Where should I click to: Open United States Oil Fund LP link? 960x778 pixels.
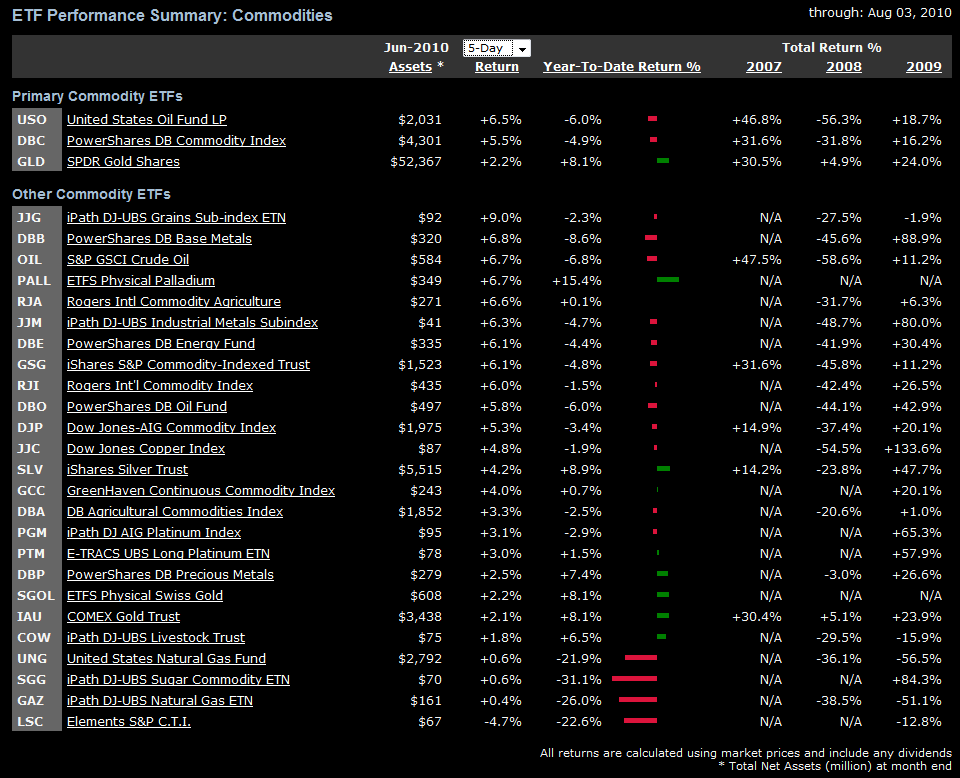point(147,120)
